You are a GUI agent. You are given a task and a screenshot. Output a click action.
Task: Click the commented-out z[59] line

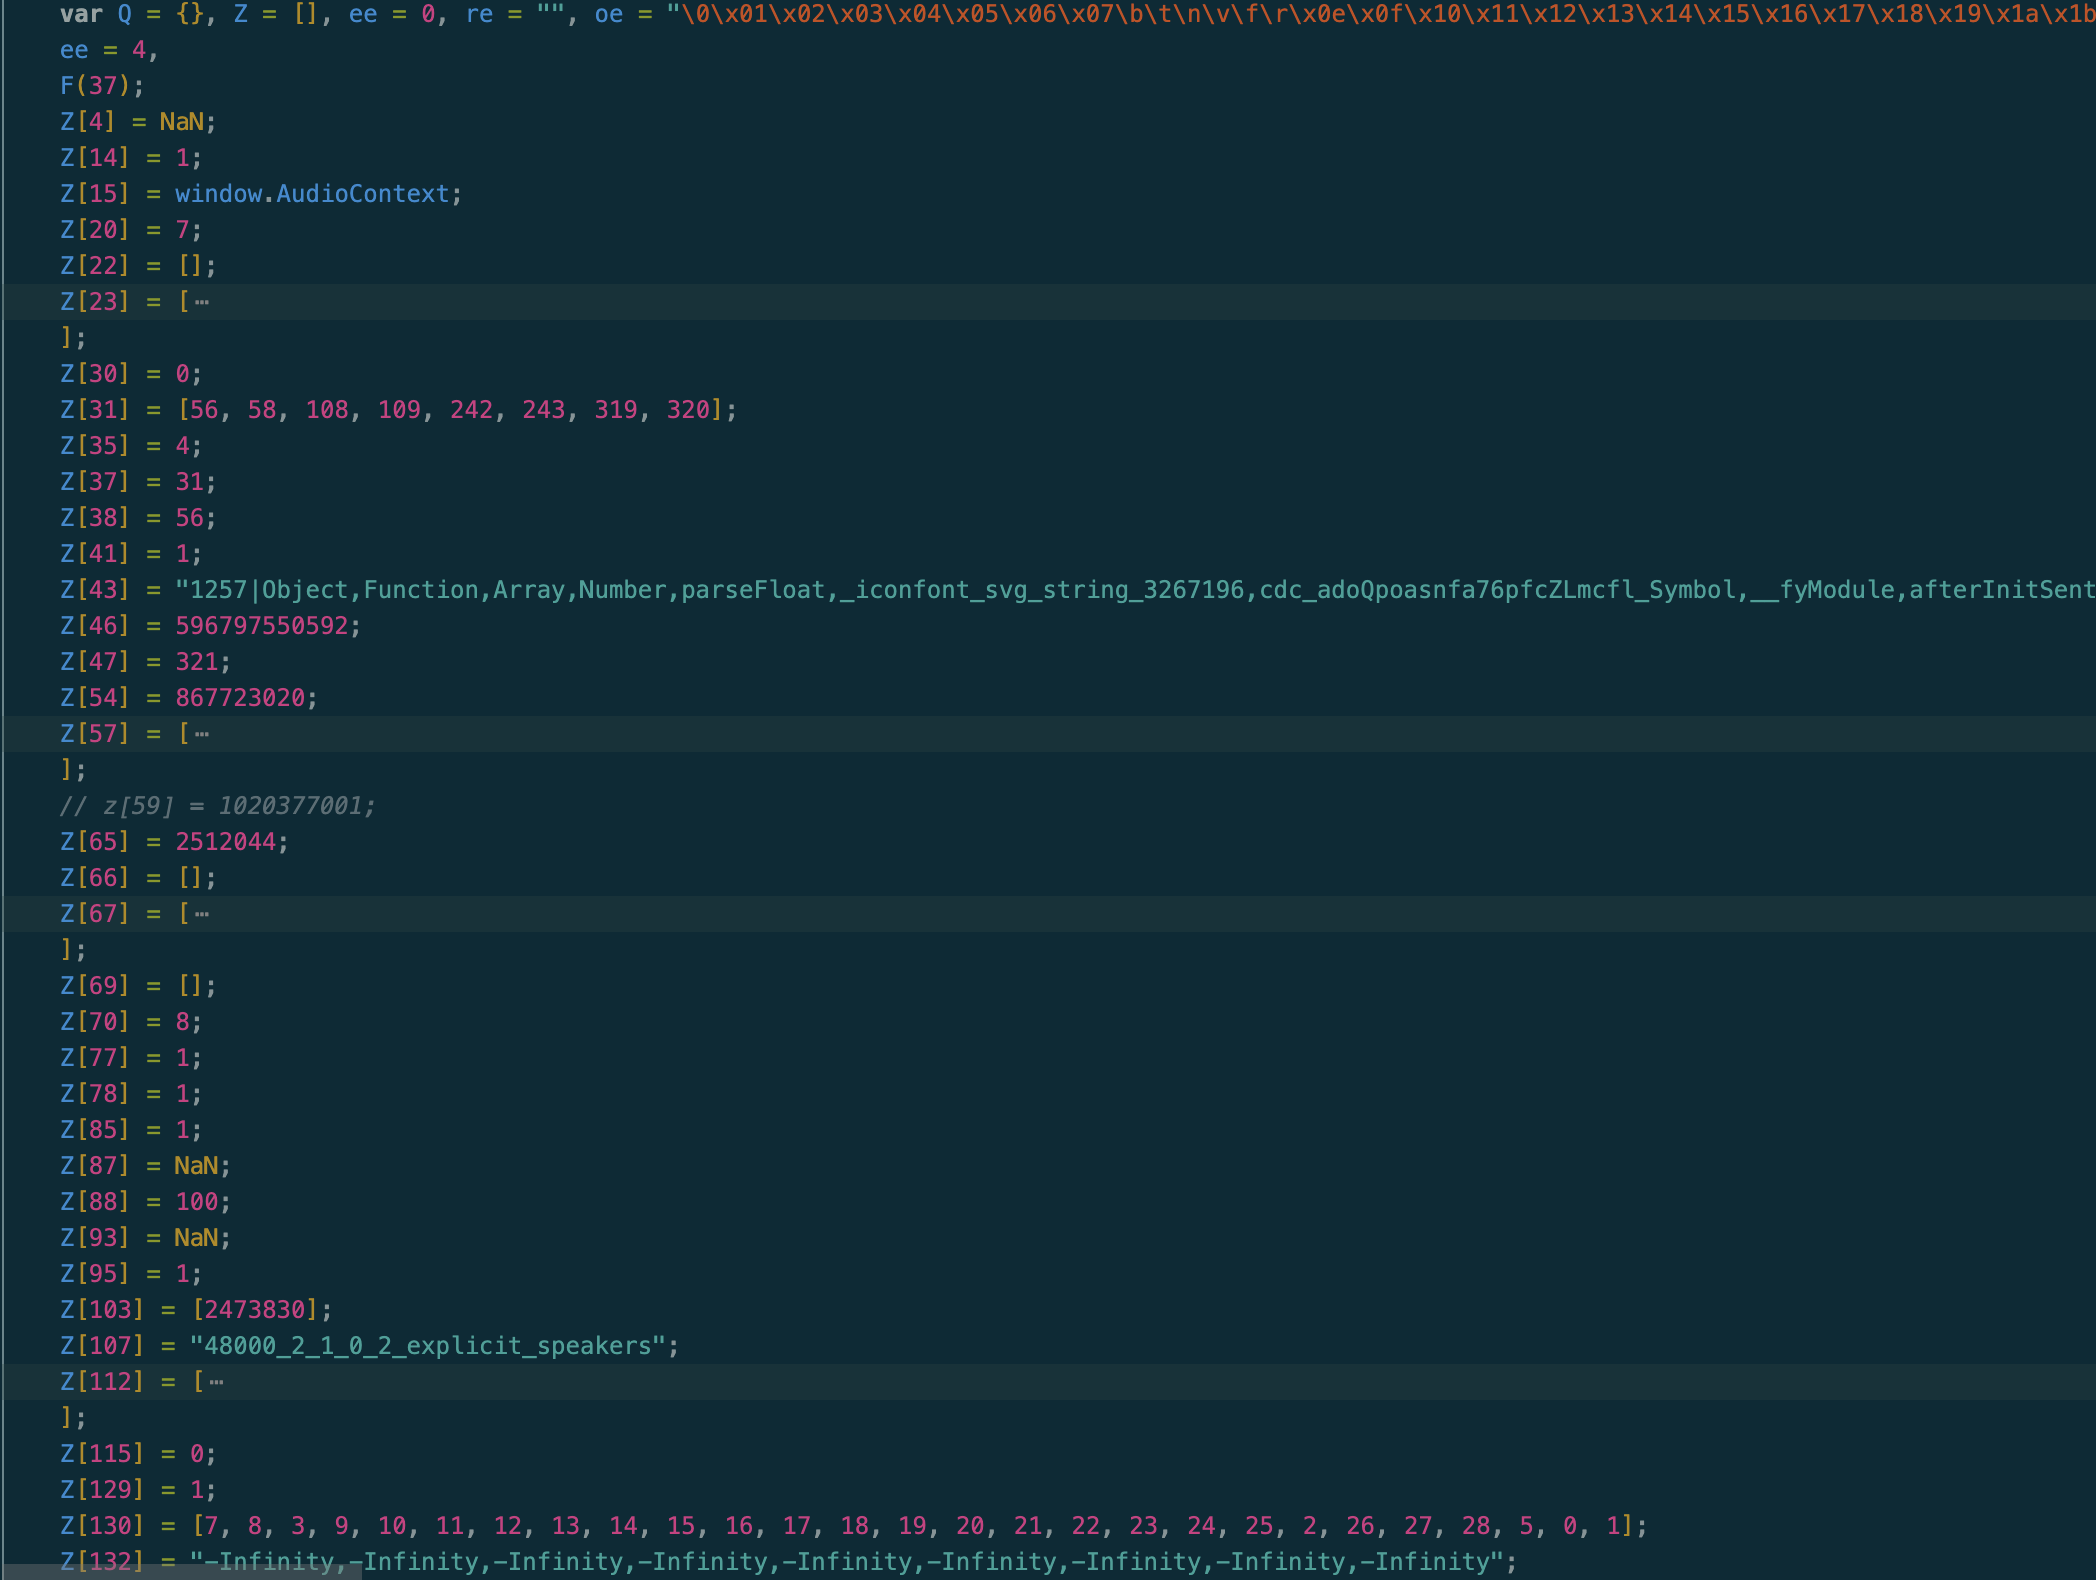pyautogui.click(x=217, y=806)
